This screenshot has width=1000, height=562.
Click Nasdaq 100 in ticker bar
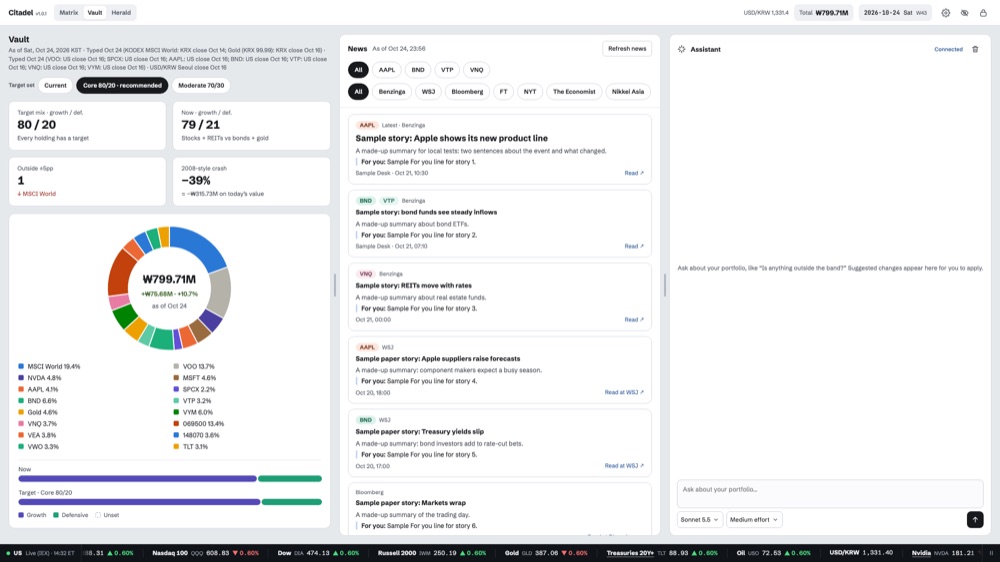click(205, 553)
